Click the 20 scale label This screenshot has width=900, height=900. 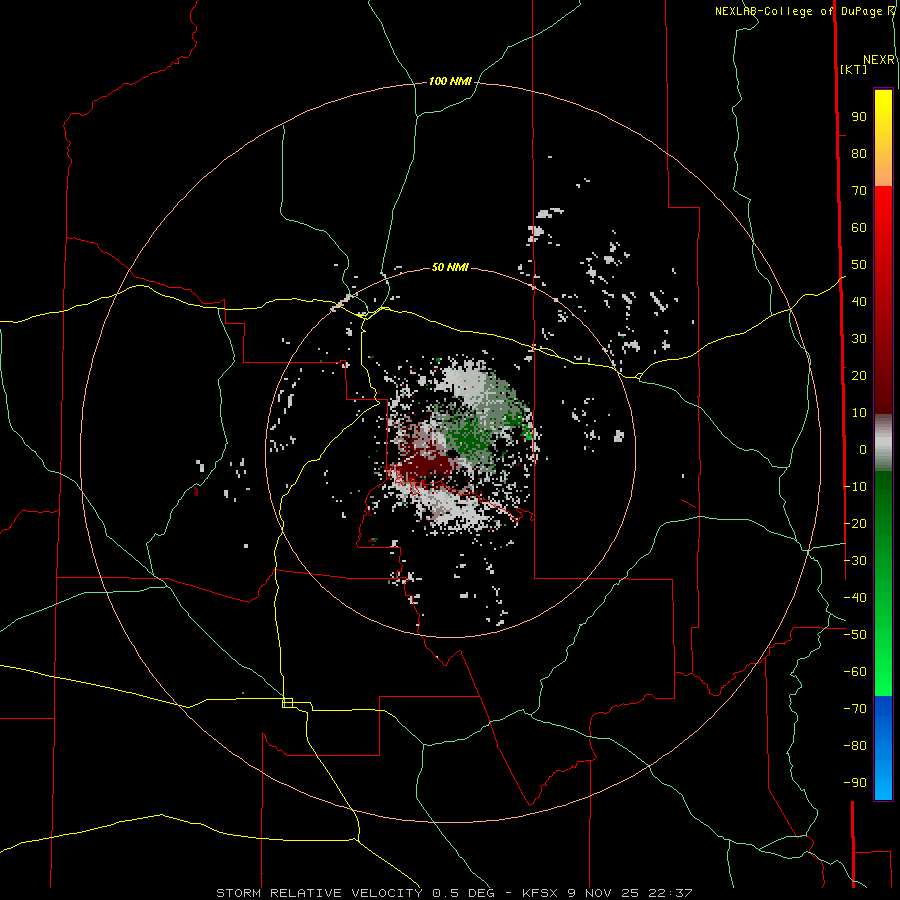859,376
